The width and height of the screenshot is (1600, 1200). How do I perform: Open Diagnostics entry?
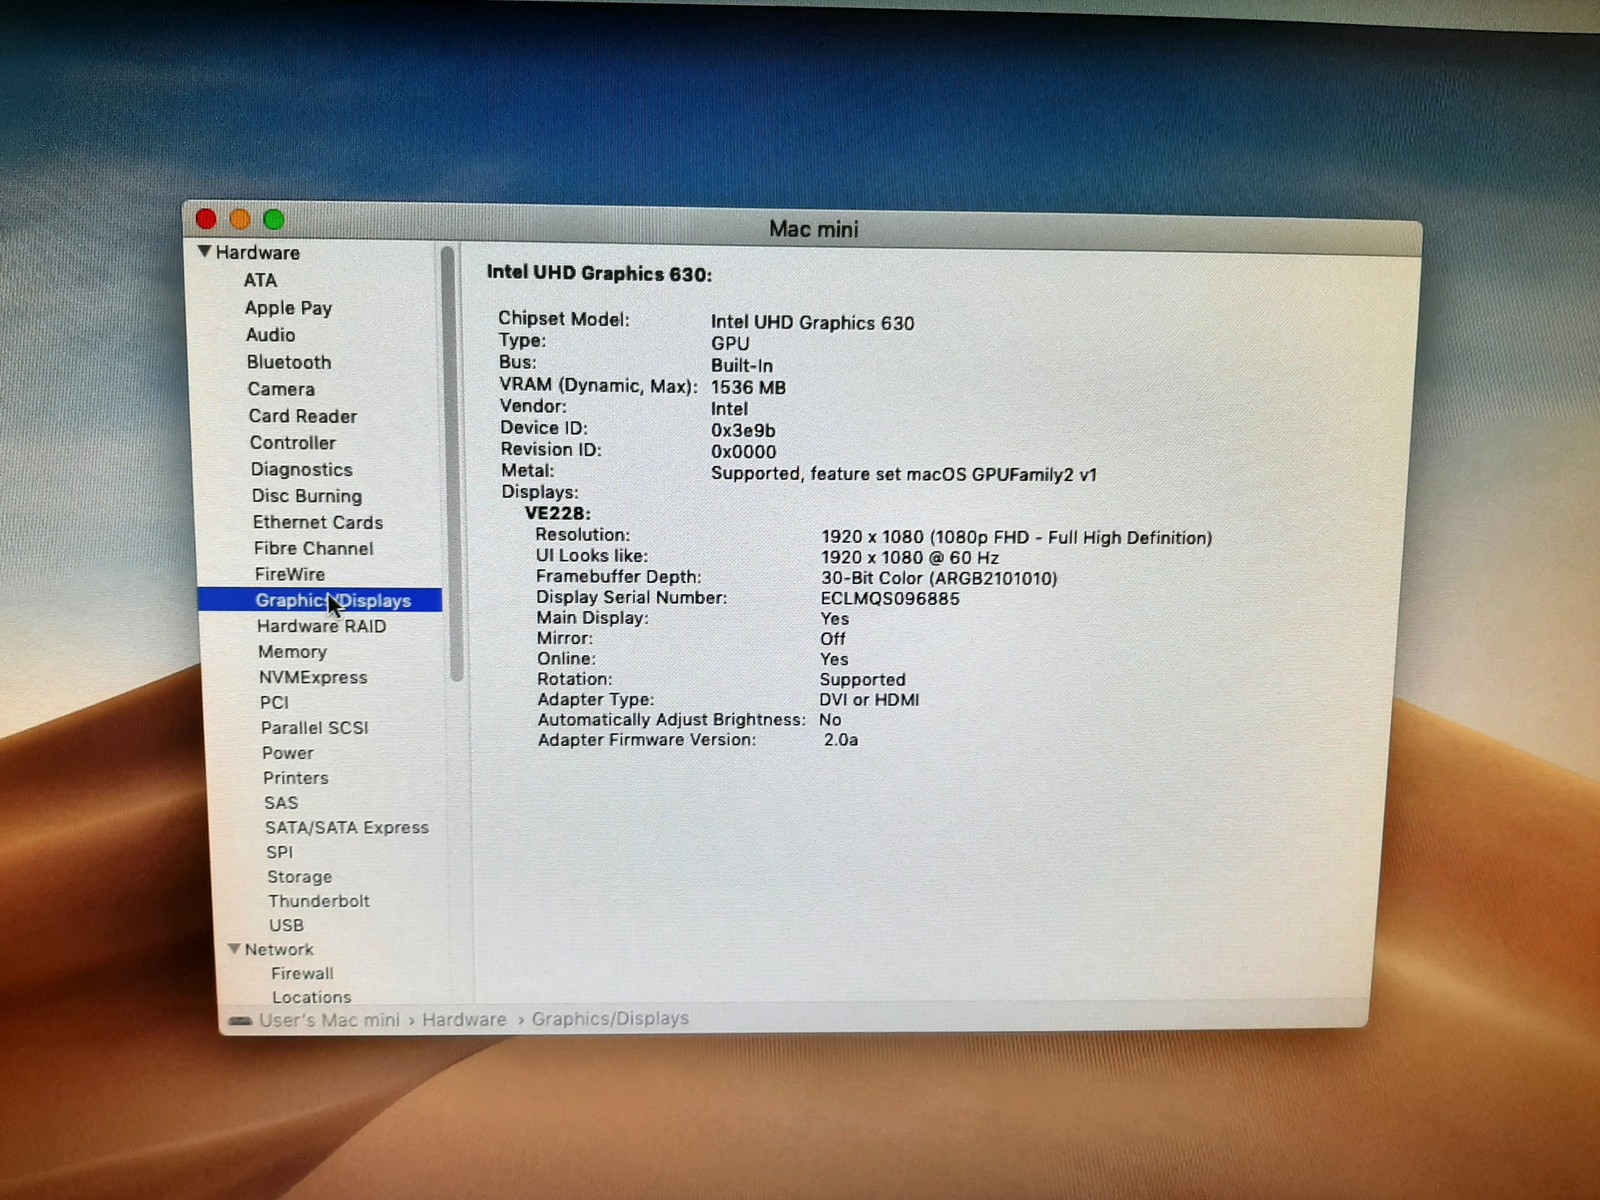pos(301,470)
